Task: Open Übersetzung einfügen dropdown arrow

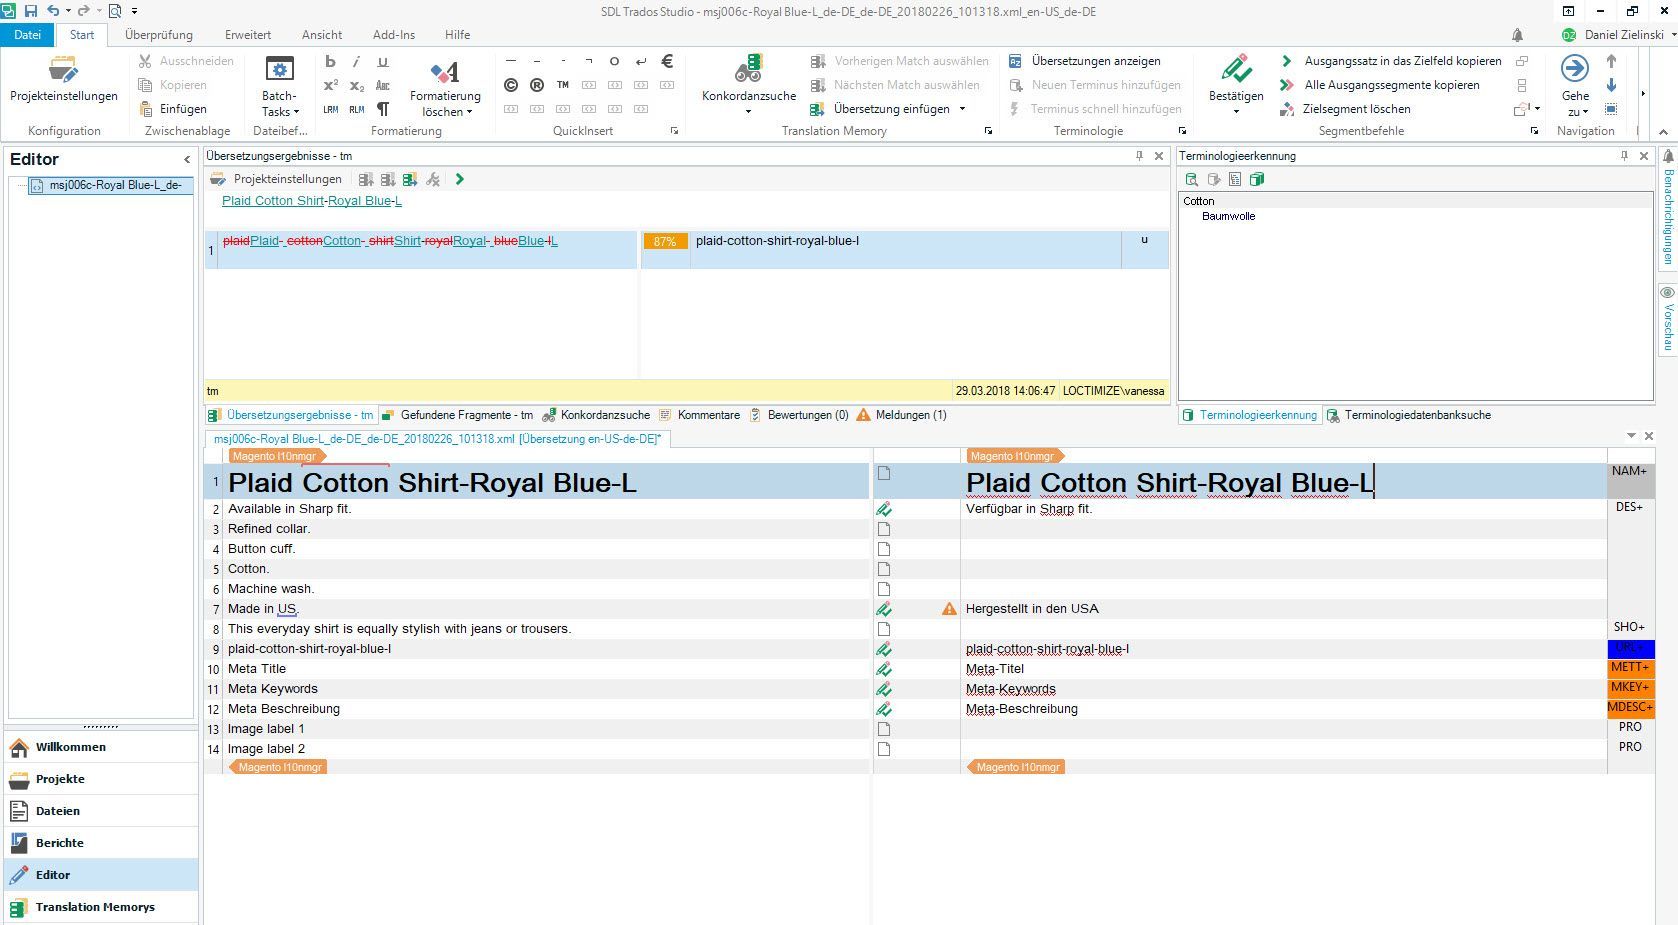Action: pyautogui.click(x=962, y=109)
